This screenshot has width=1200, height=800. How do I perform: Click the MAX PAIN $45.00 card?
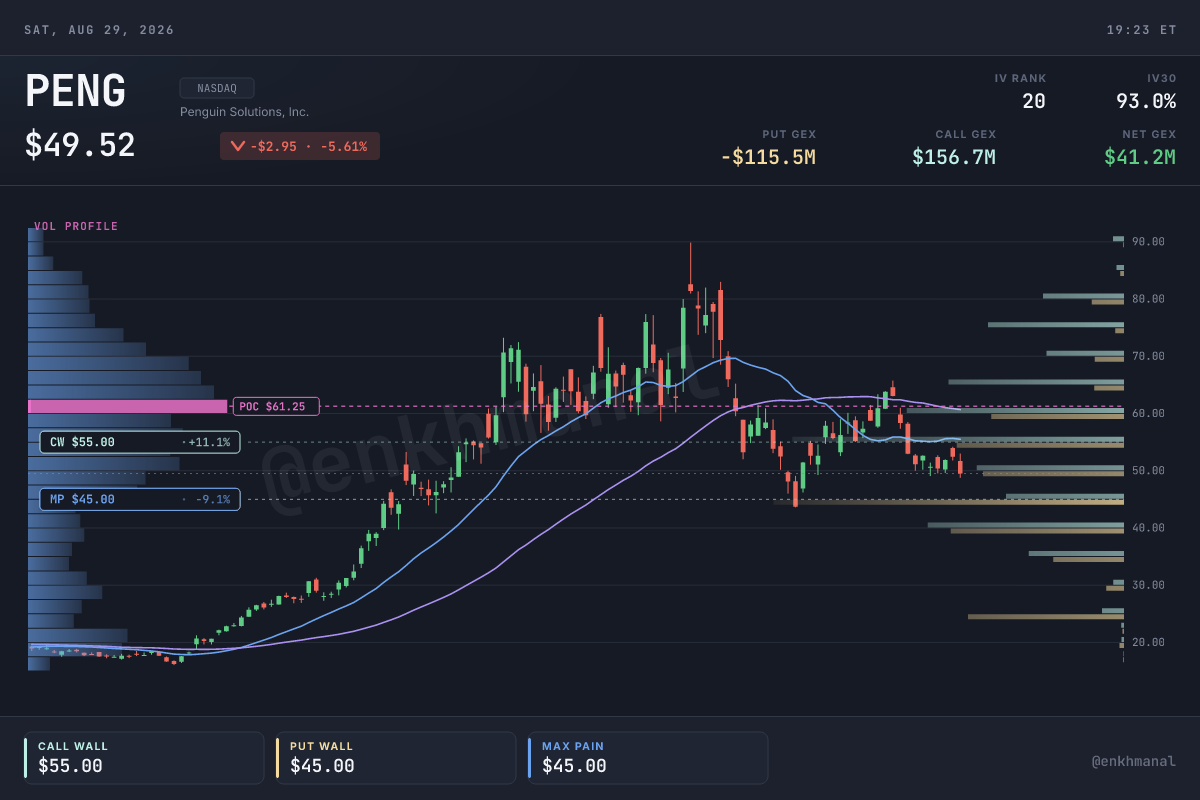click(648, 757)
